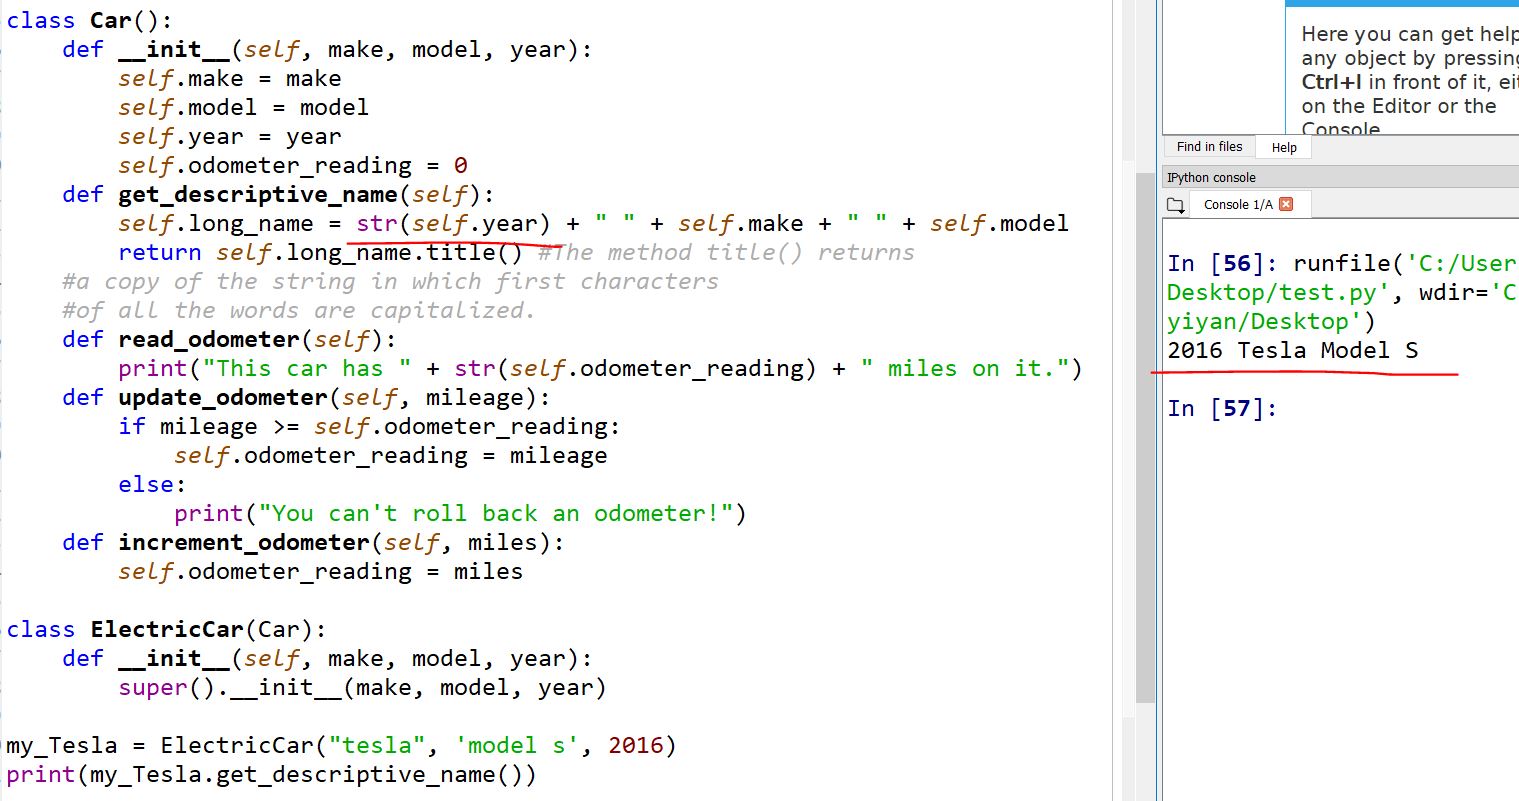The height and width of the screenshot is (801, 1519).
Task: Open the console tab browser folder icon
Action: (1176, 205)
